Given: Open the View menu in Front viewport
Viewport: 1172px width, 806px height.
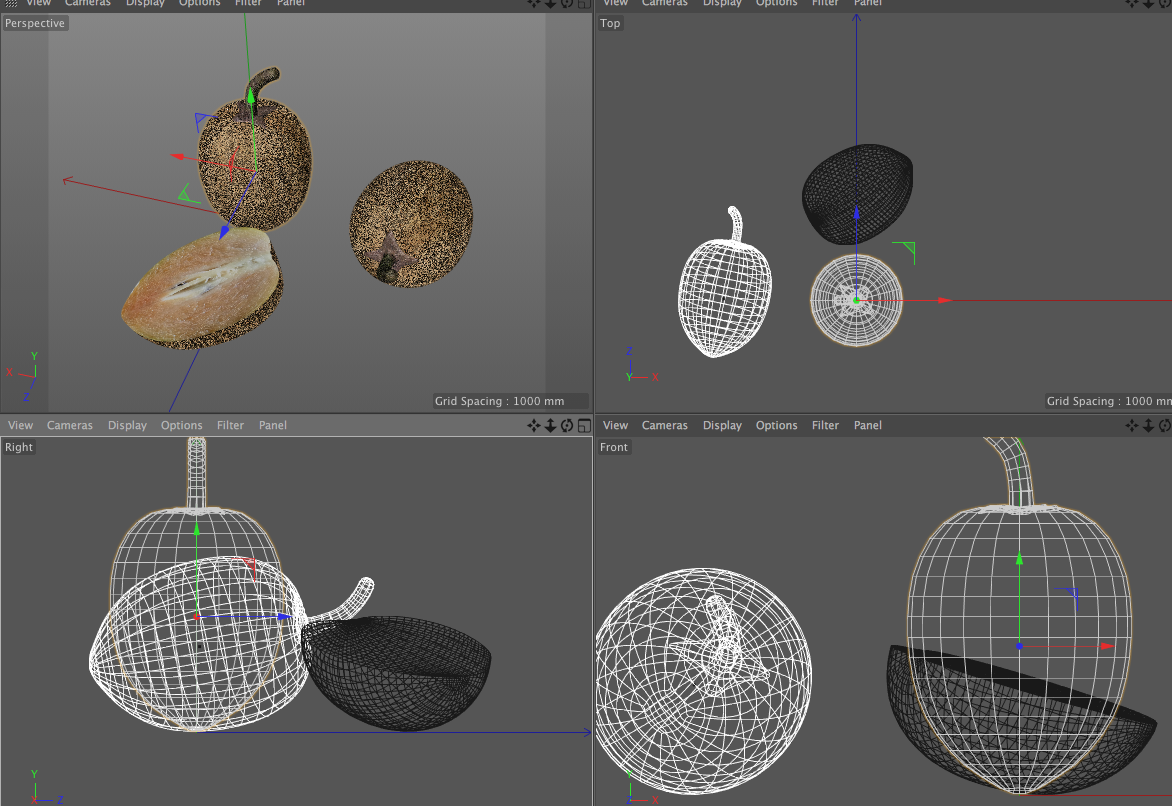Looking at the screenshot, I should (616, 425).
